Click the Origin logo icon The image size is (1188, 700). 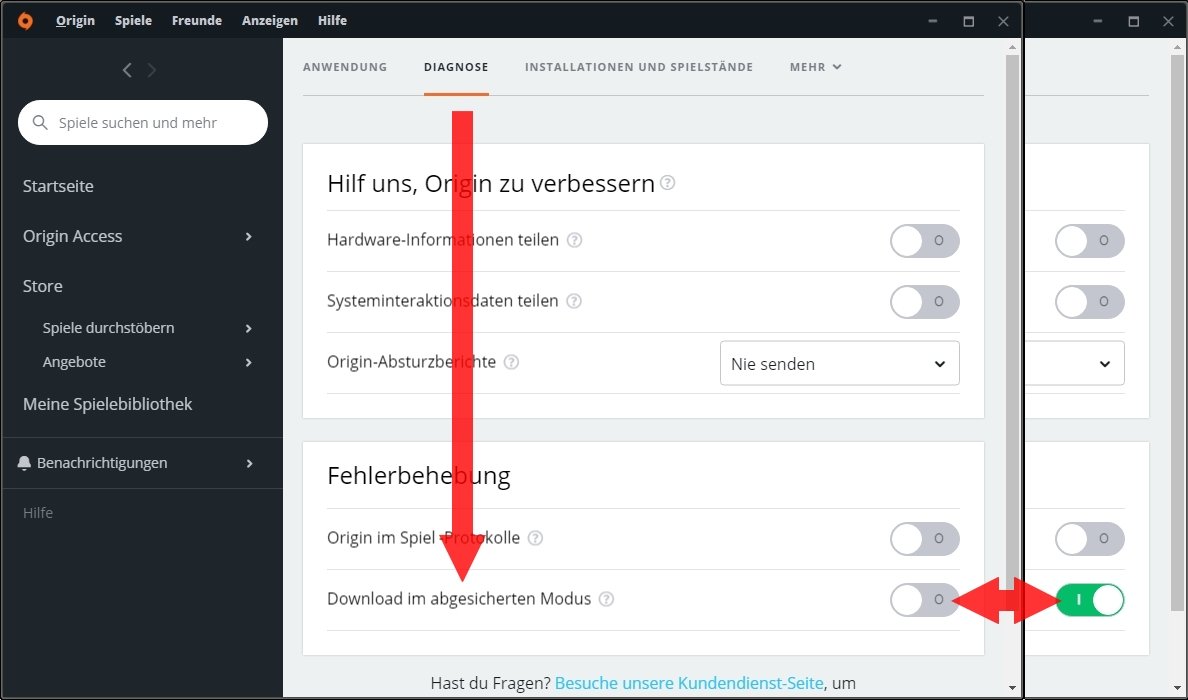click(x=25, y=21)
